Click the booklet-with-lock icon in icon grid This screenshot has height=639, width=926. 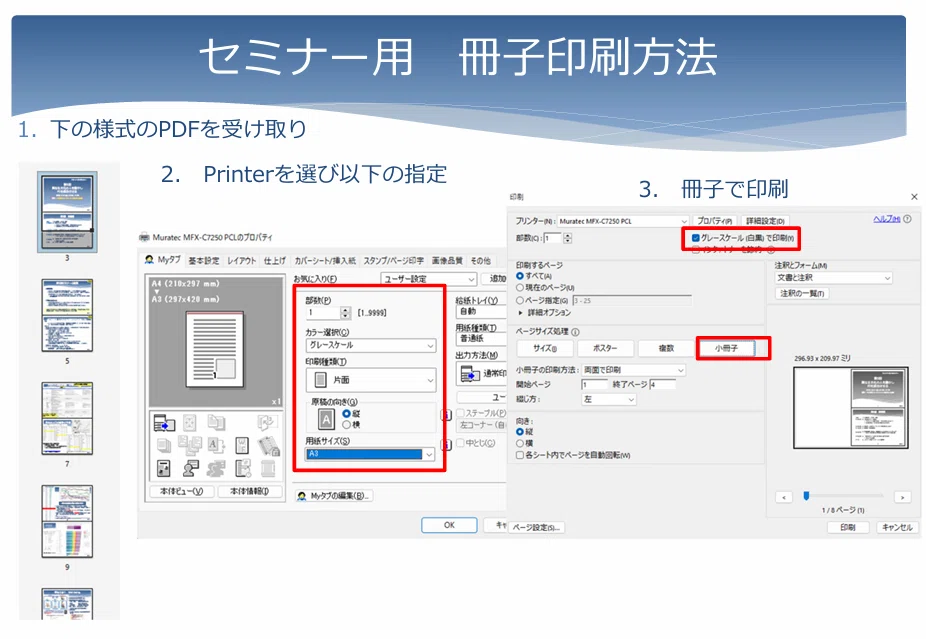[268, 446]
